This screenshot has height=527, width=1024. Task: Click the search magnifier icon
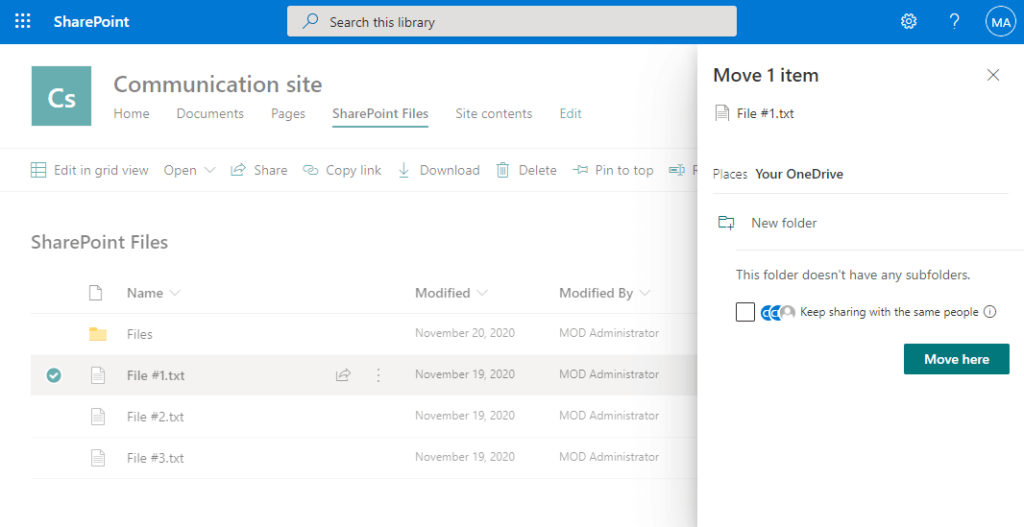pos(310,22)
